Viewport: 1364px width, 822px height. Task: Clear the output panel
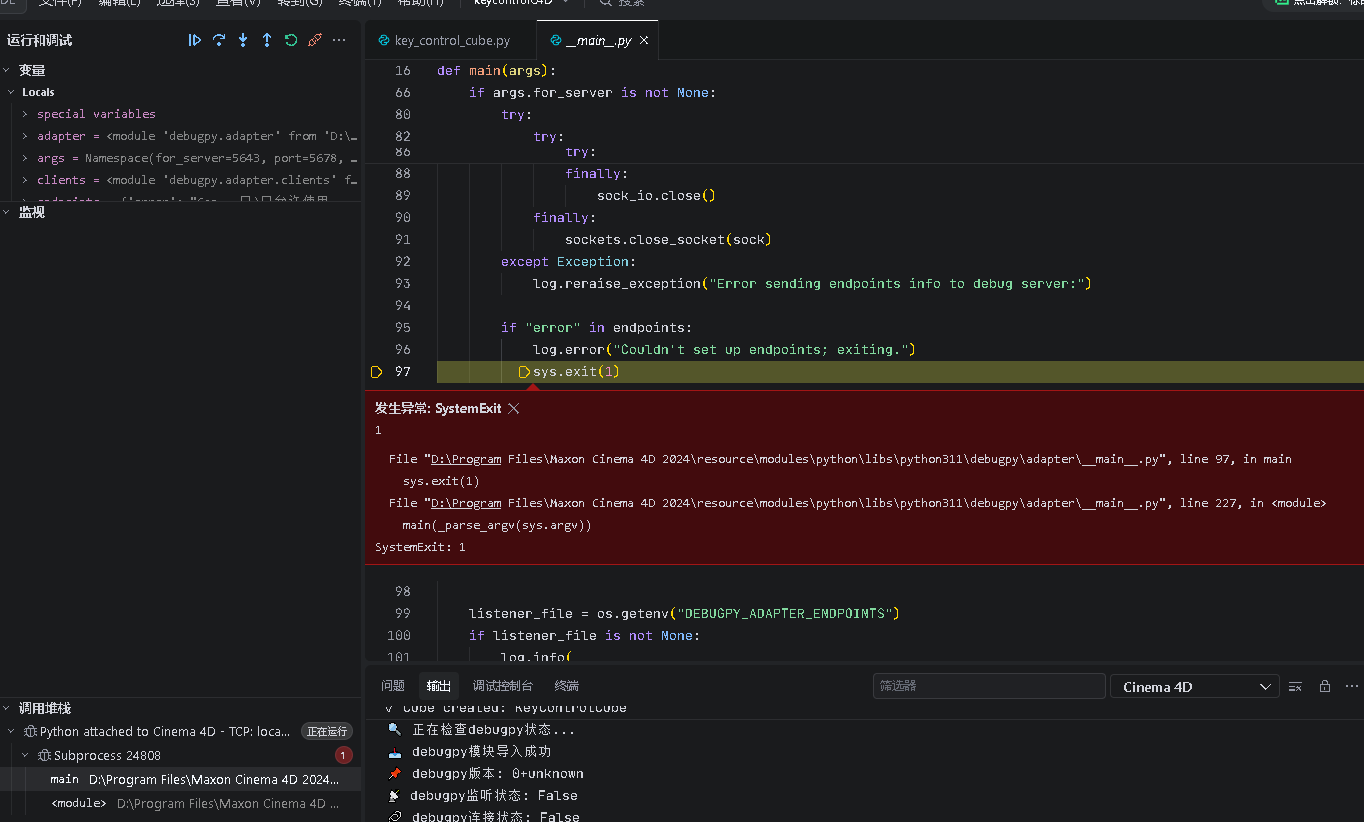click(x=1295, y=686)
